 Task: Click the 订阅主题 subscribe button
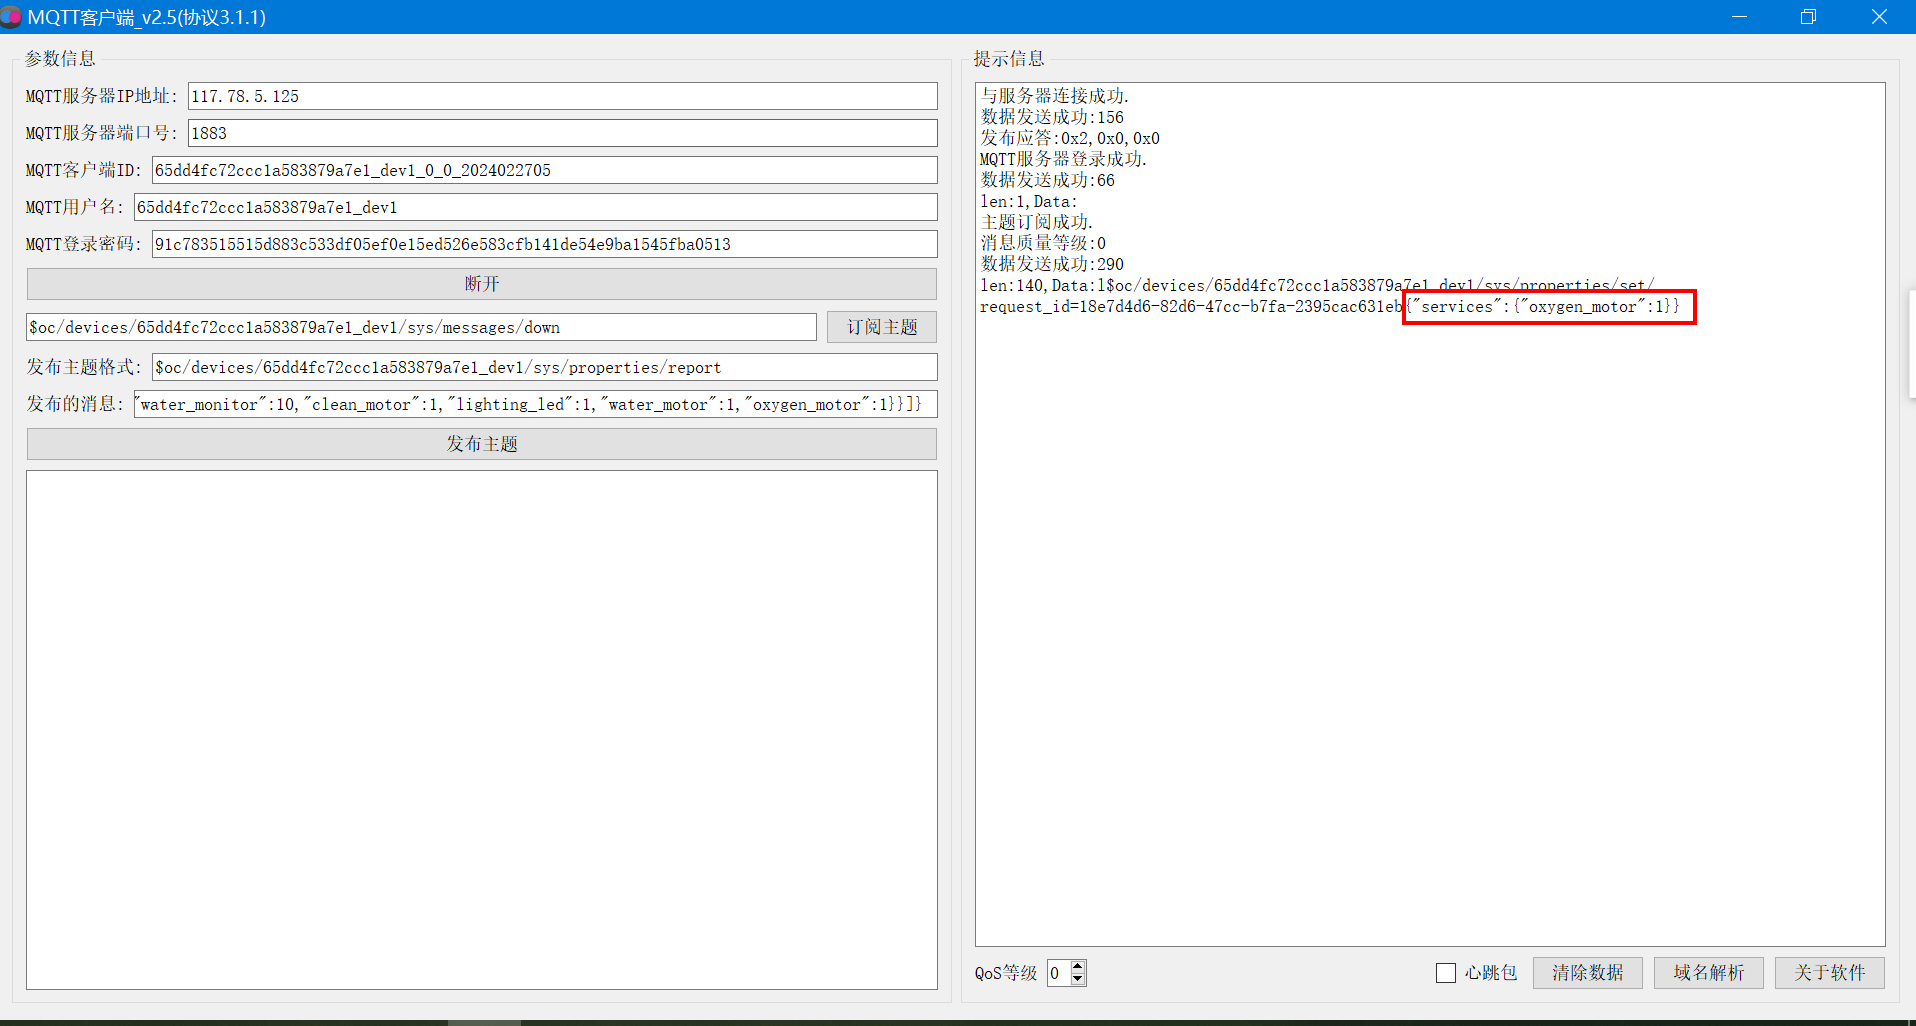pos(882,327)
